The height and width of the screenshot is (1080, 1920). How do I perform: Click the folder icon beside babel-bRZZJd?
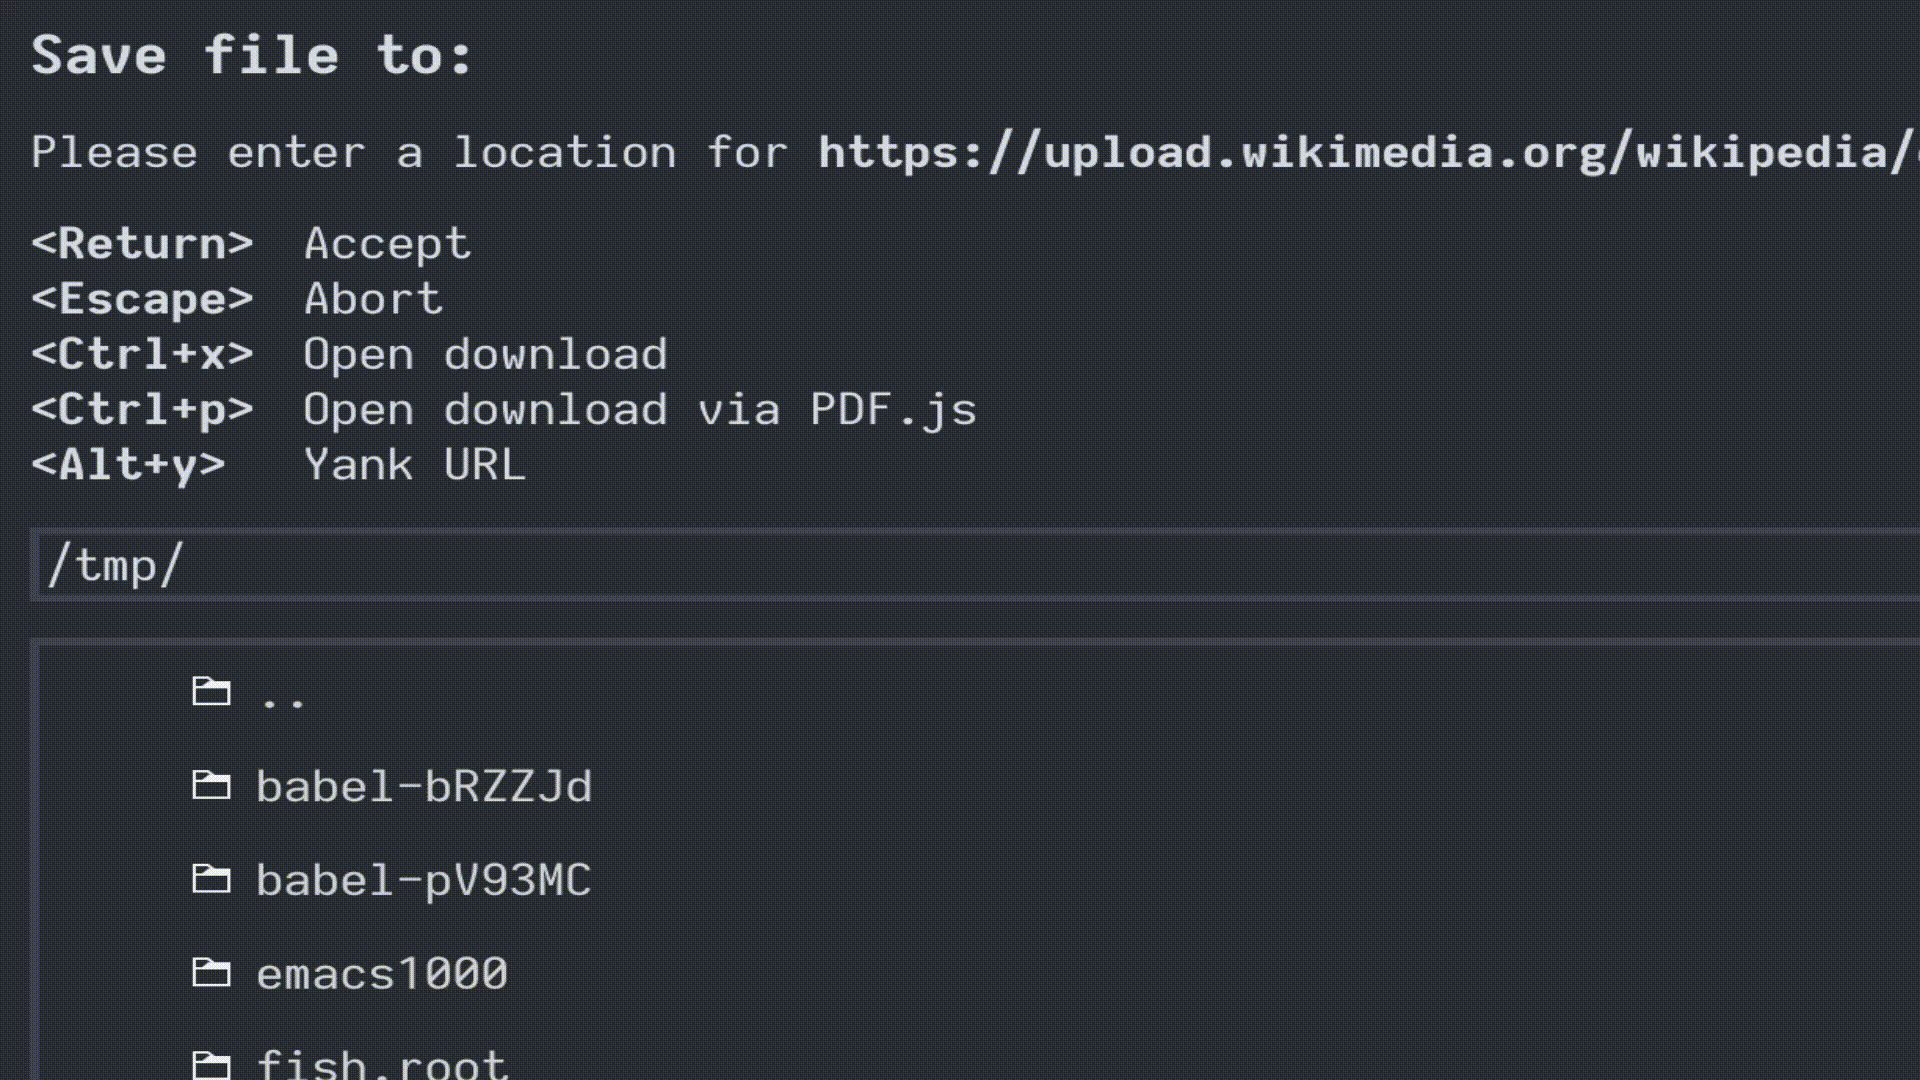(211, 784)
